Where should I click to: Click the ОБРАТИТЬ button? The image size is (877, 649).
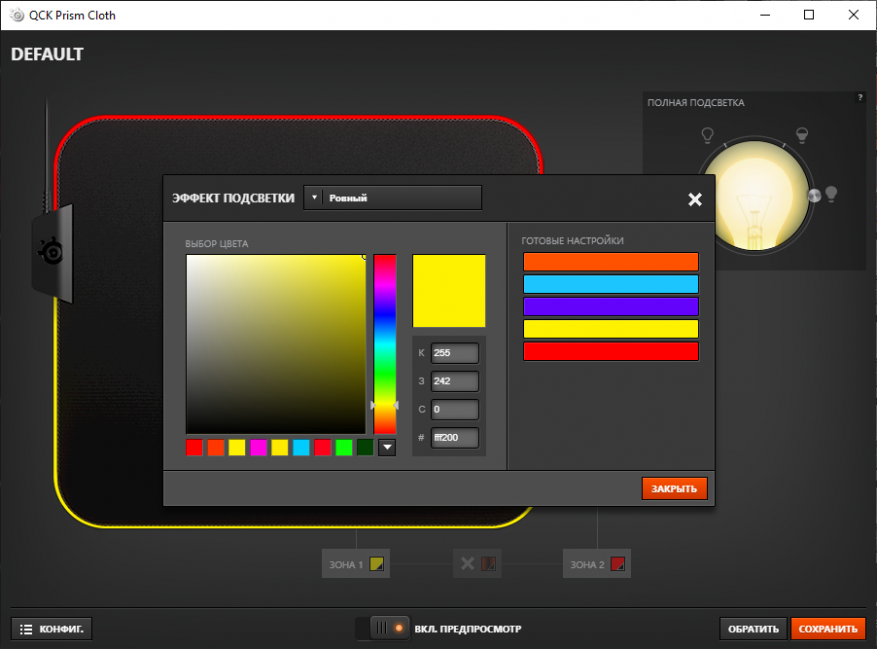click(x=753, y=629)
